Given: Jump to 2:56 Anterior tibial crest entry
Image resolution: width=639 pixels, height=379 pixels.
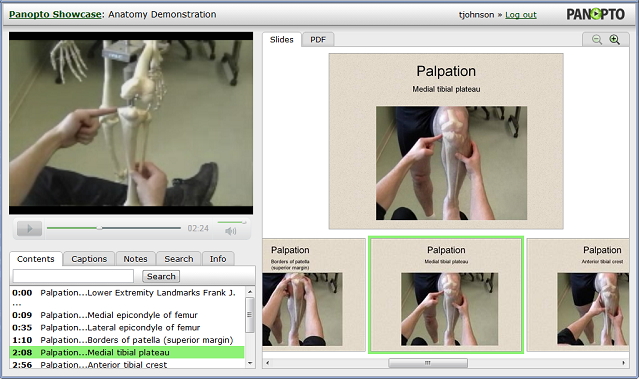Looking at the screenshot, I should [x=127, y=364].
